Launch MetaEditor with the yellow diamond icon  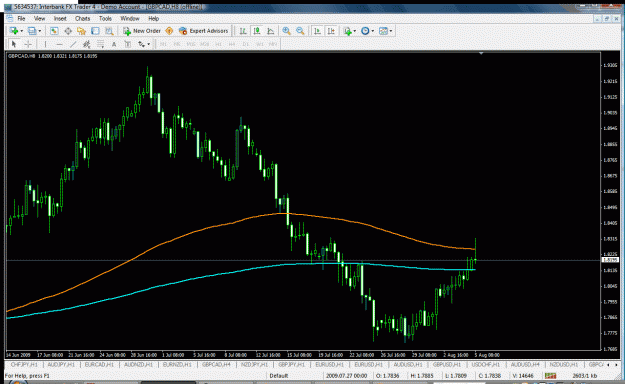tap(169, 31)
